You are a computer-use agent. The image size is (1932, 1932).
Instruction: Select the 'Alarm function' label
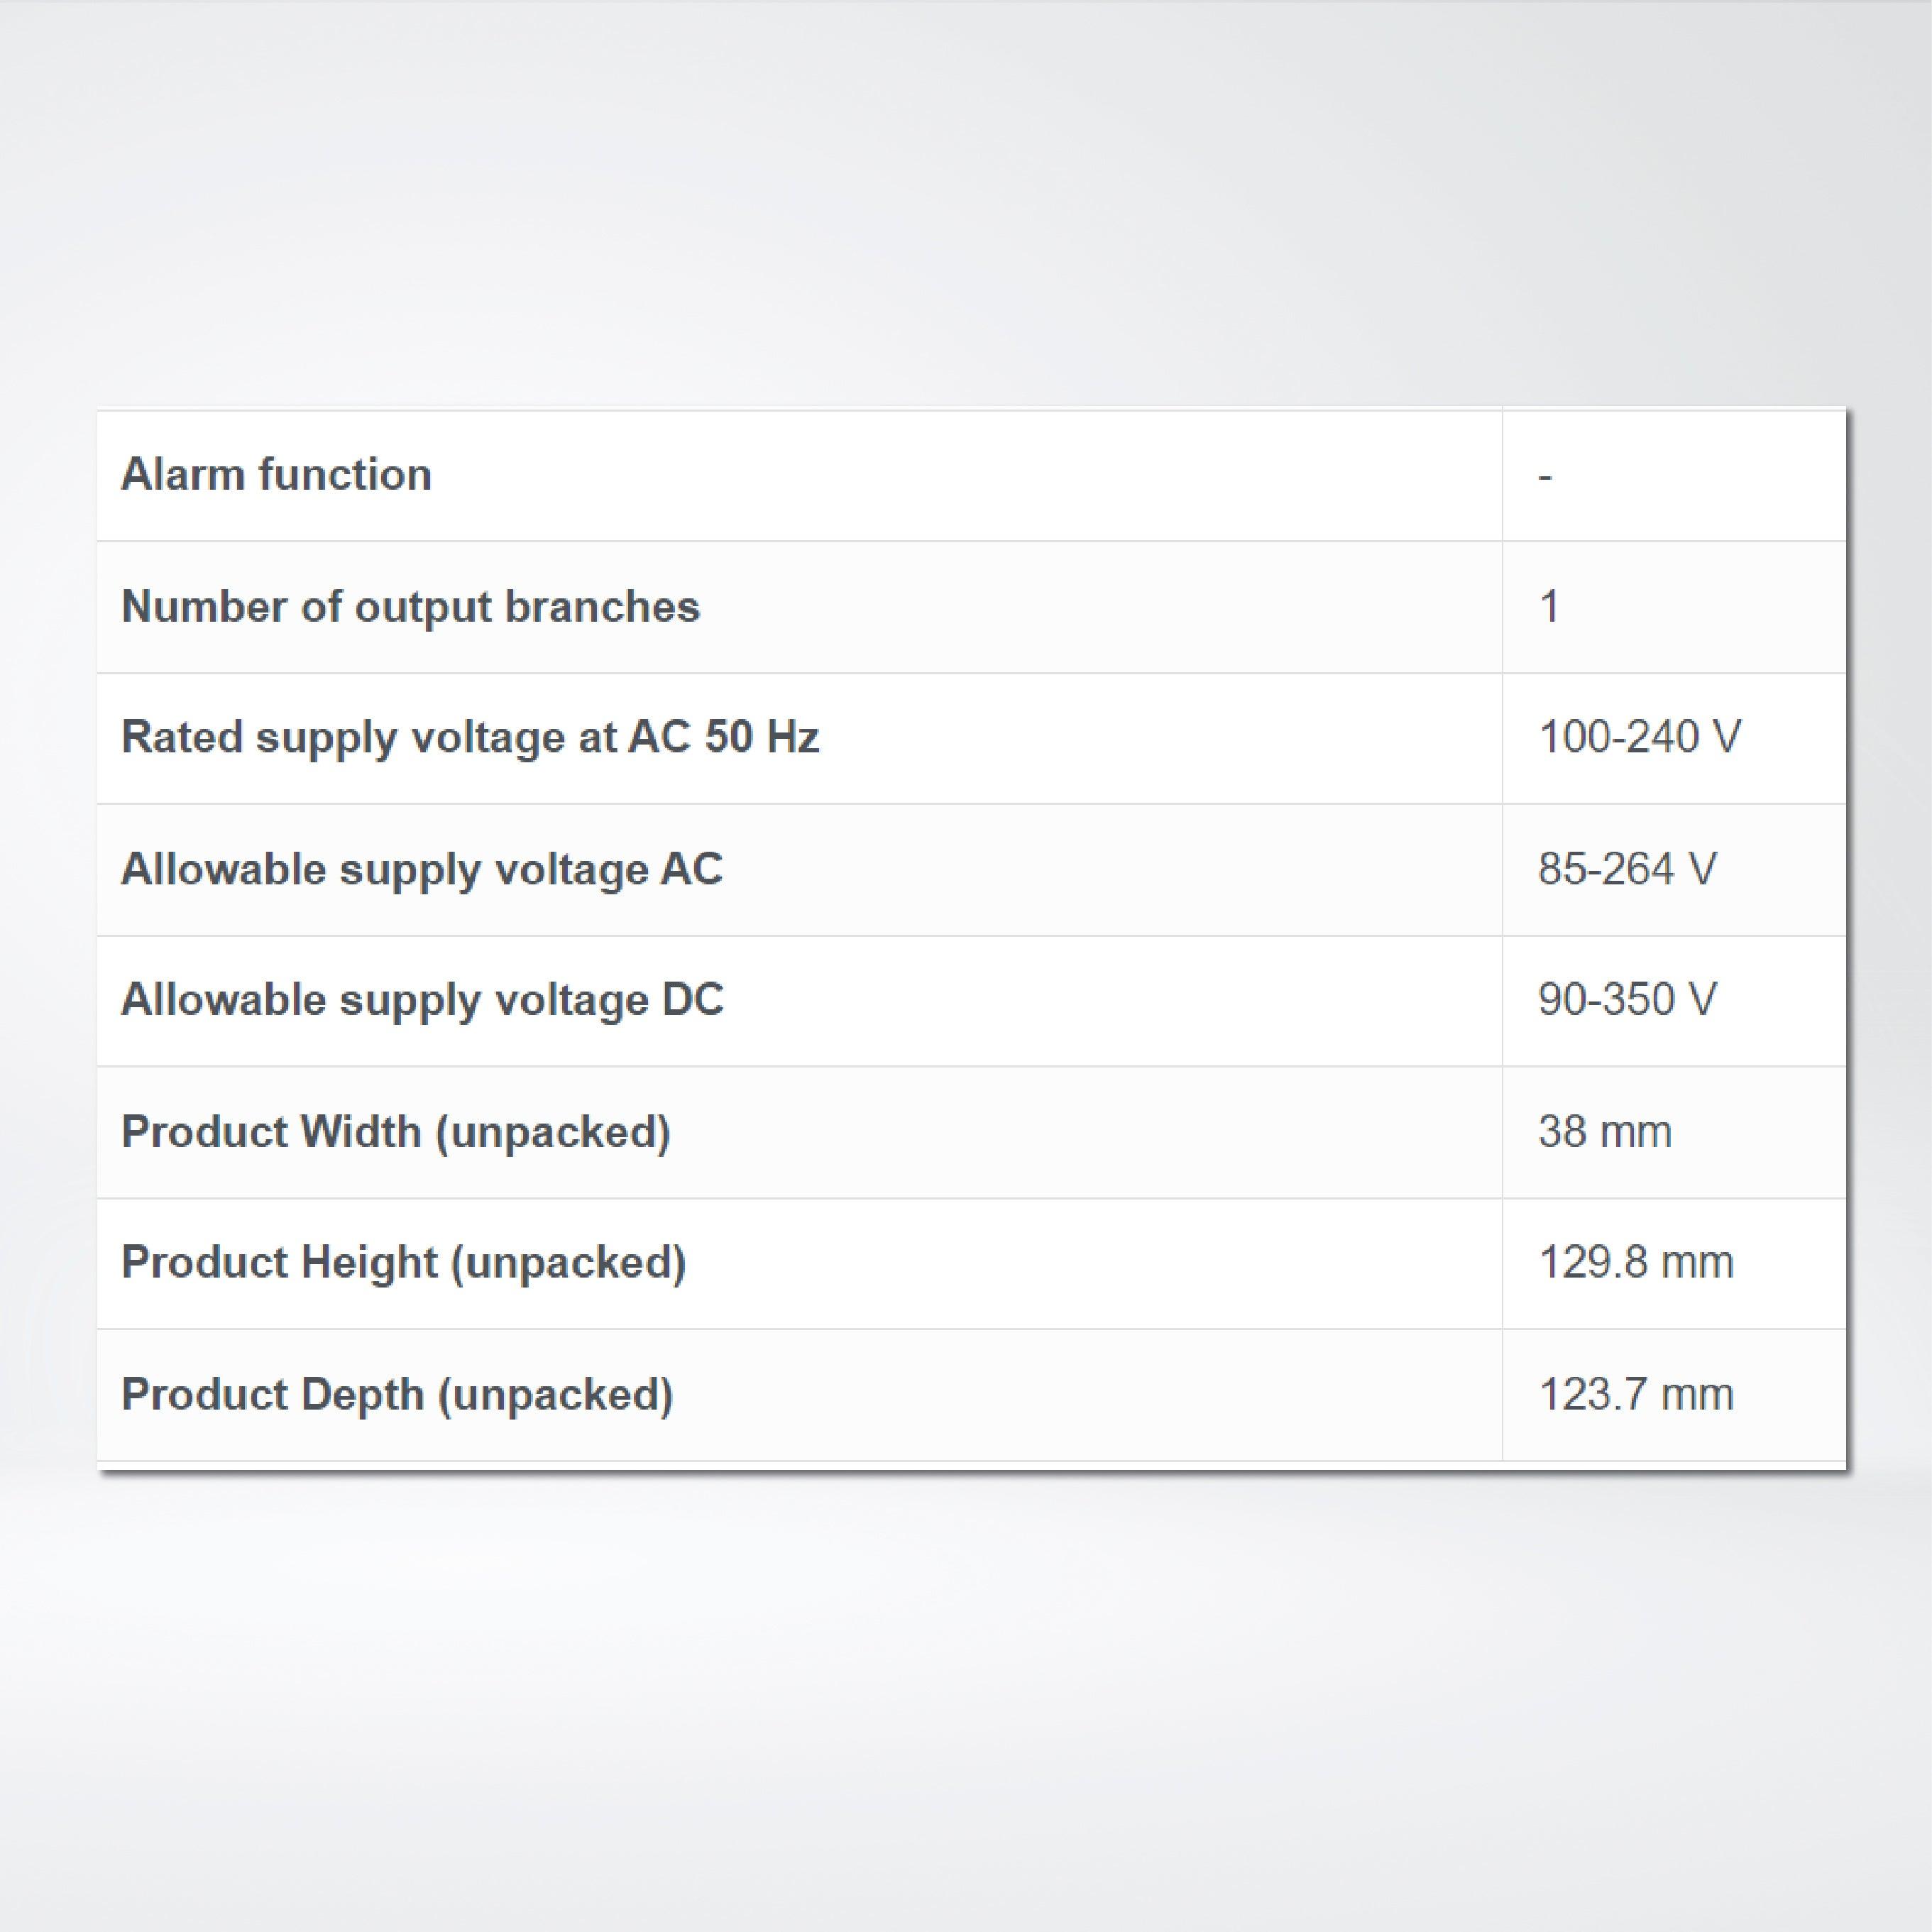[x=276, y=475]
